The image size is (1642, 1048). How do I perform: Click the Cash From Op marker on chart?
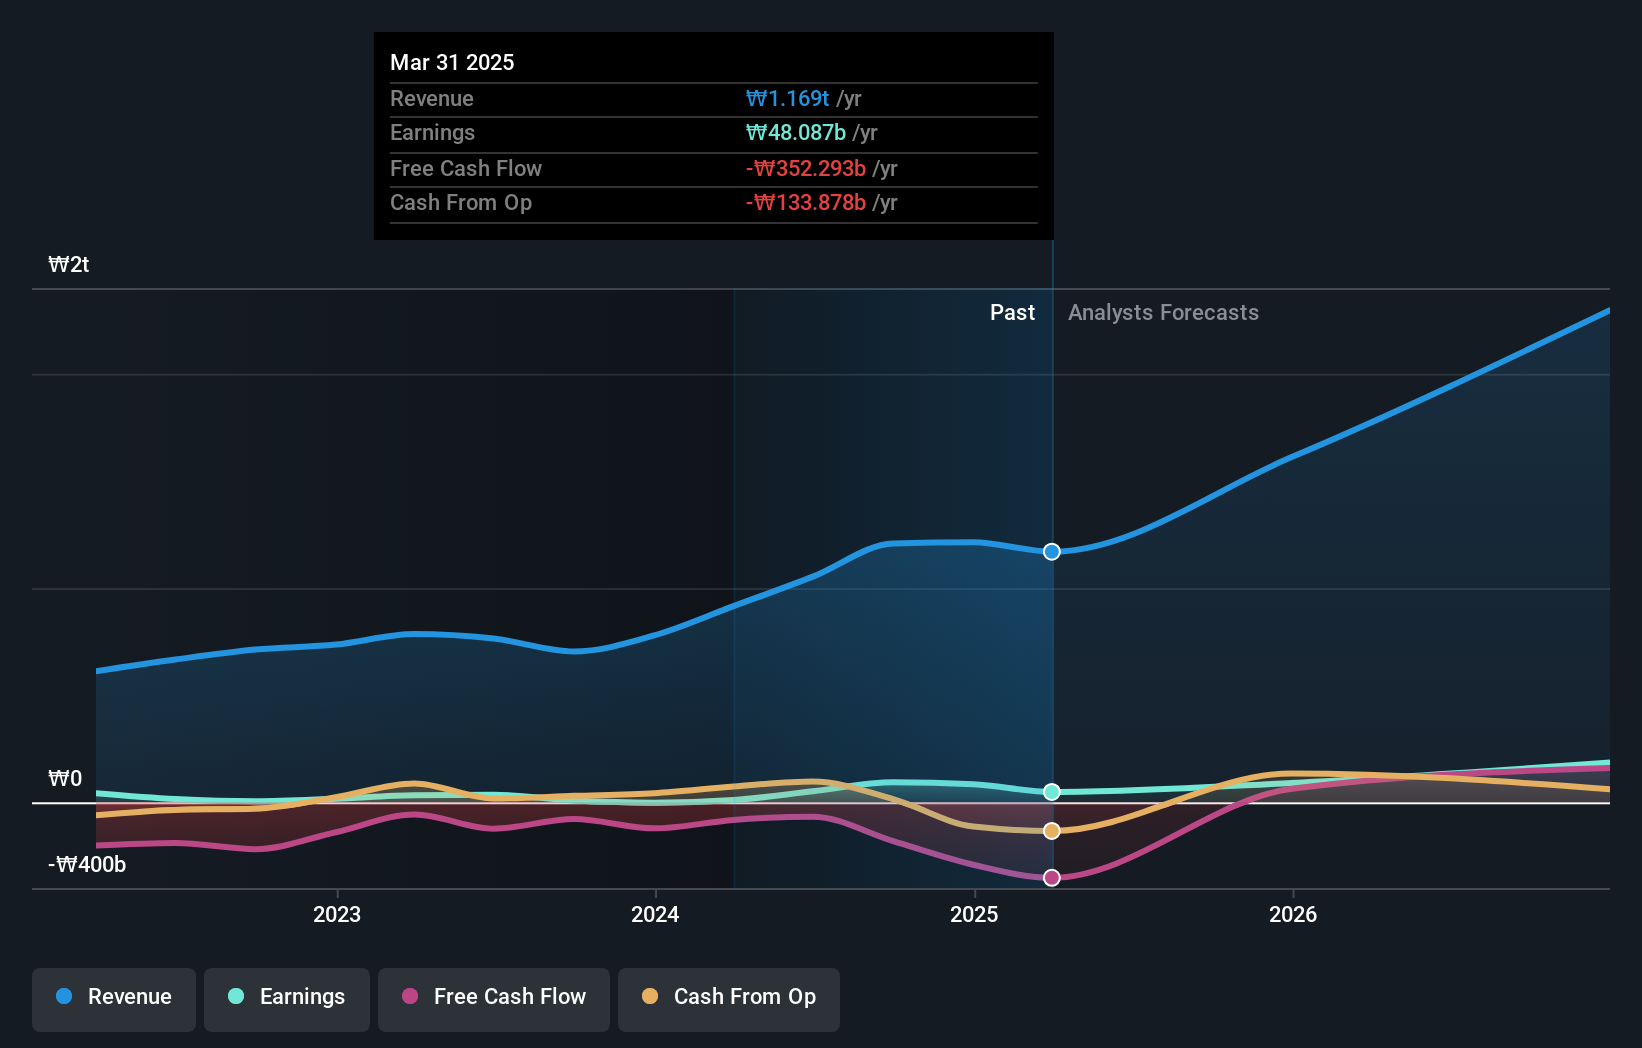[x=1051, y=830]
